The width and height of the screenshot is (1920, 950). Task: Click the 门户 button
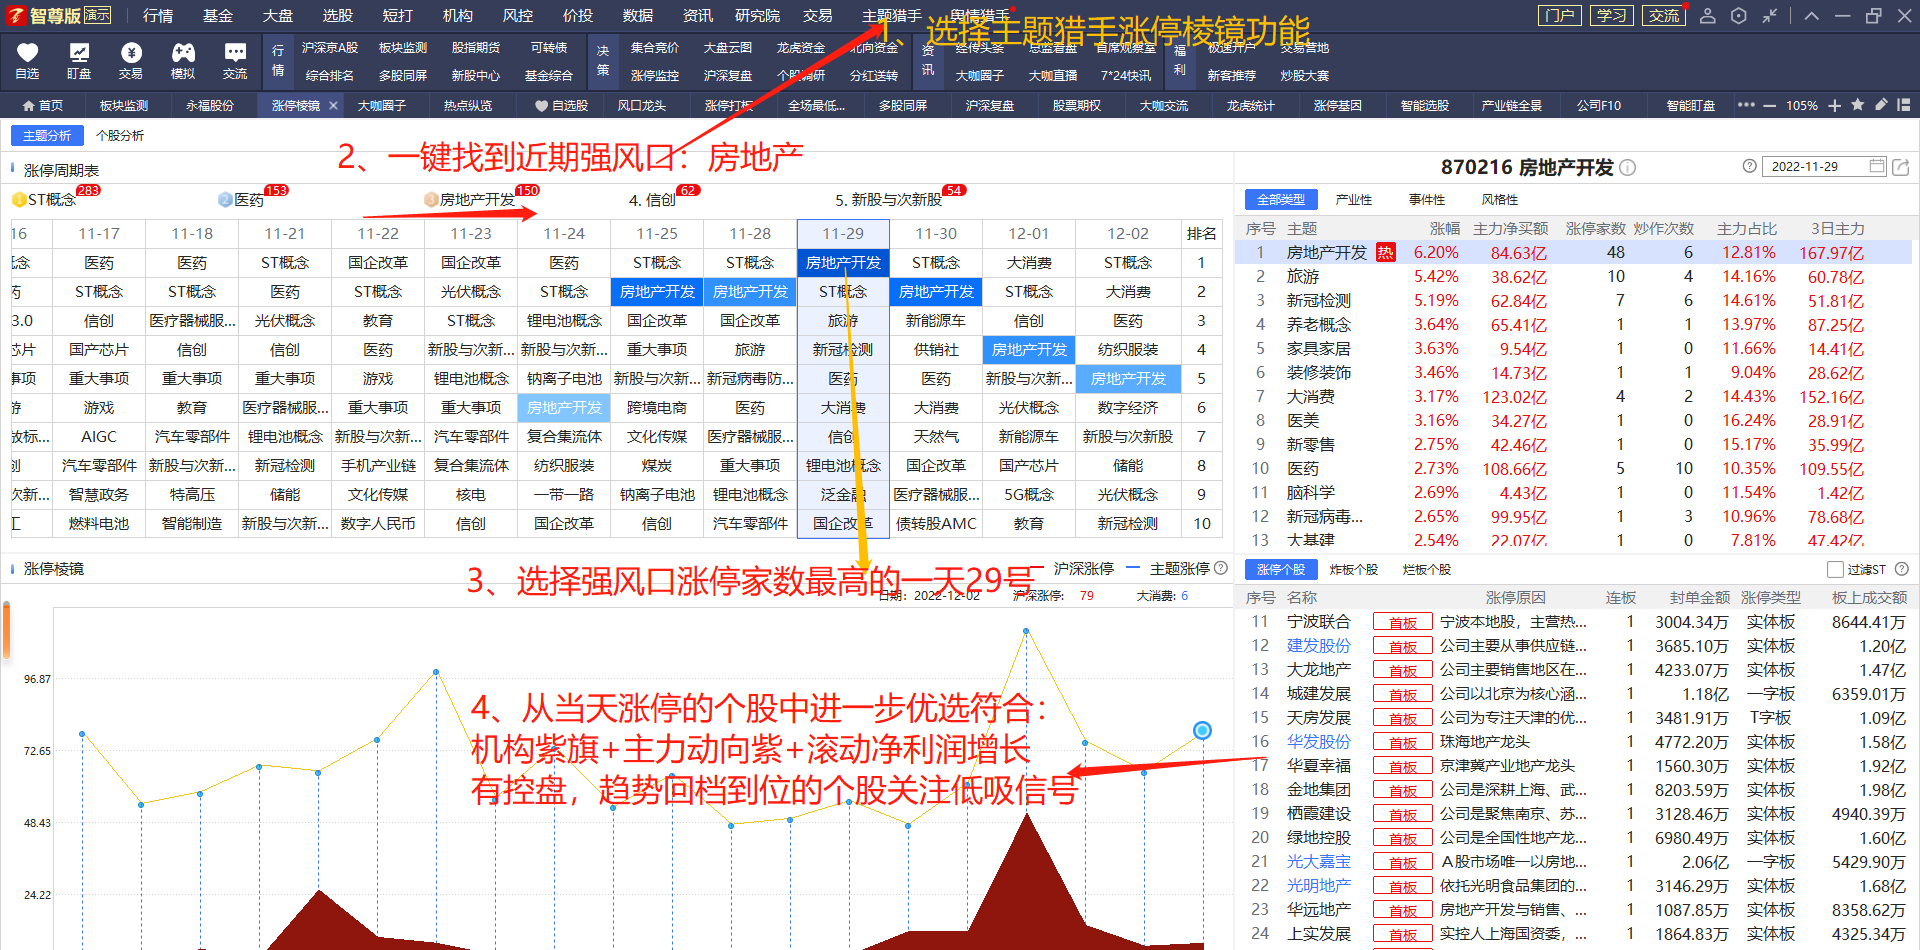pos(1560,16)
